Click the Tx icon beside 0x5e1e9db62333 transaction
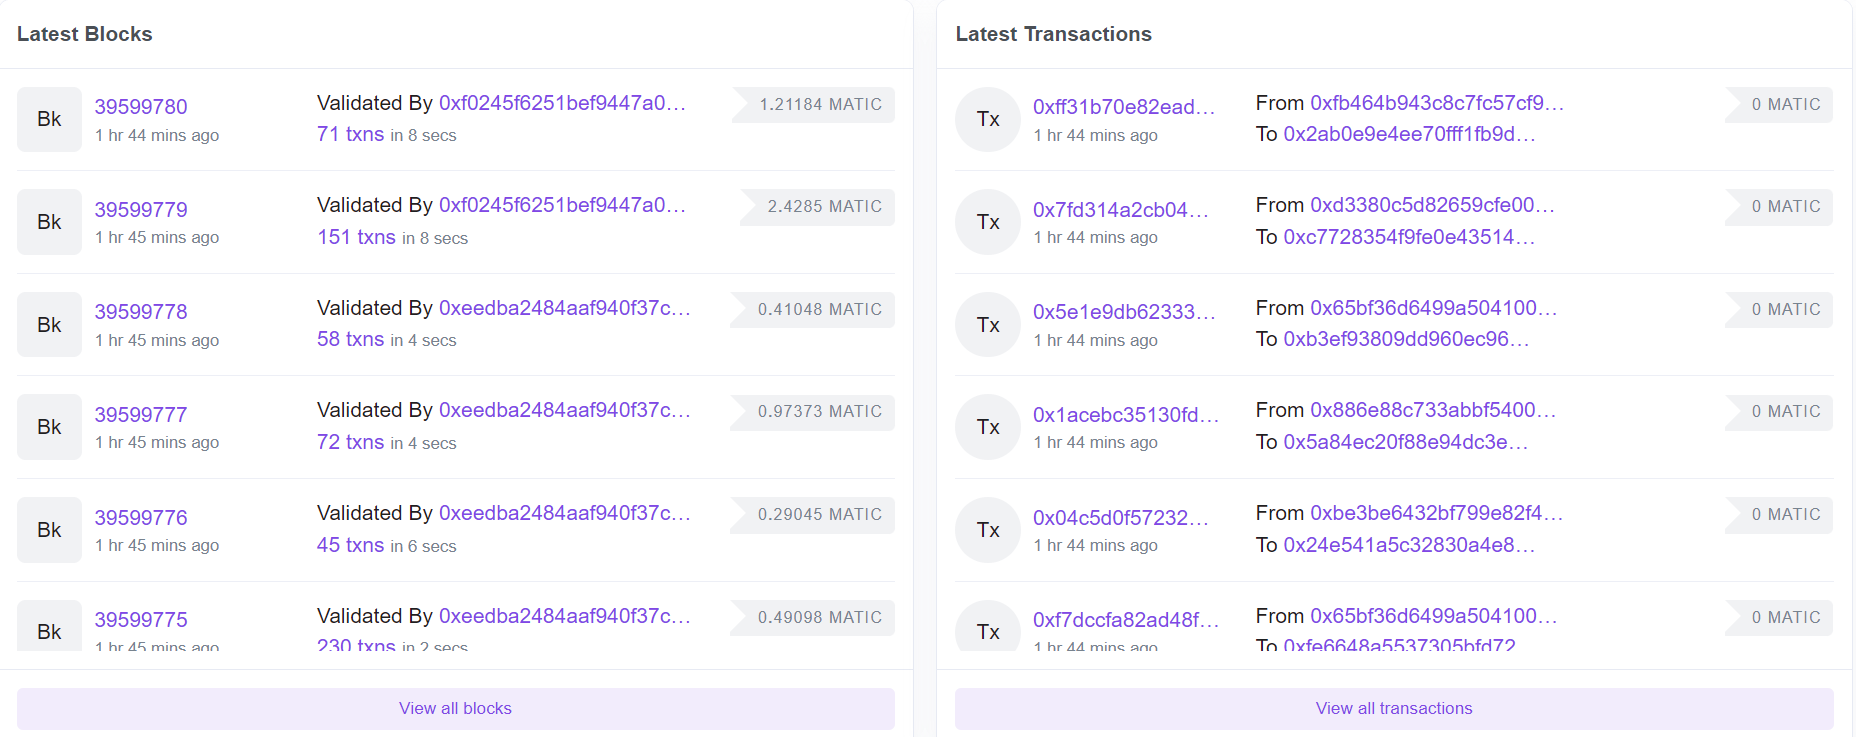The width and height of the screenshot is (1856, 737). tap(988, 324)
